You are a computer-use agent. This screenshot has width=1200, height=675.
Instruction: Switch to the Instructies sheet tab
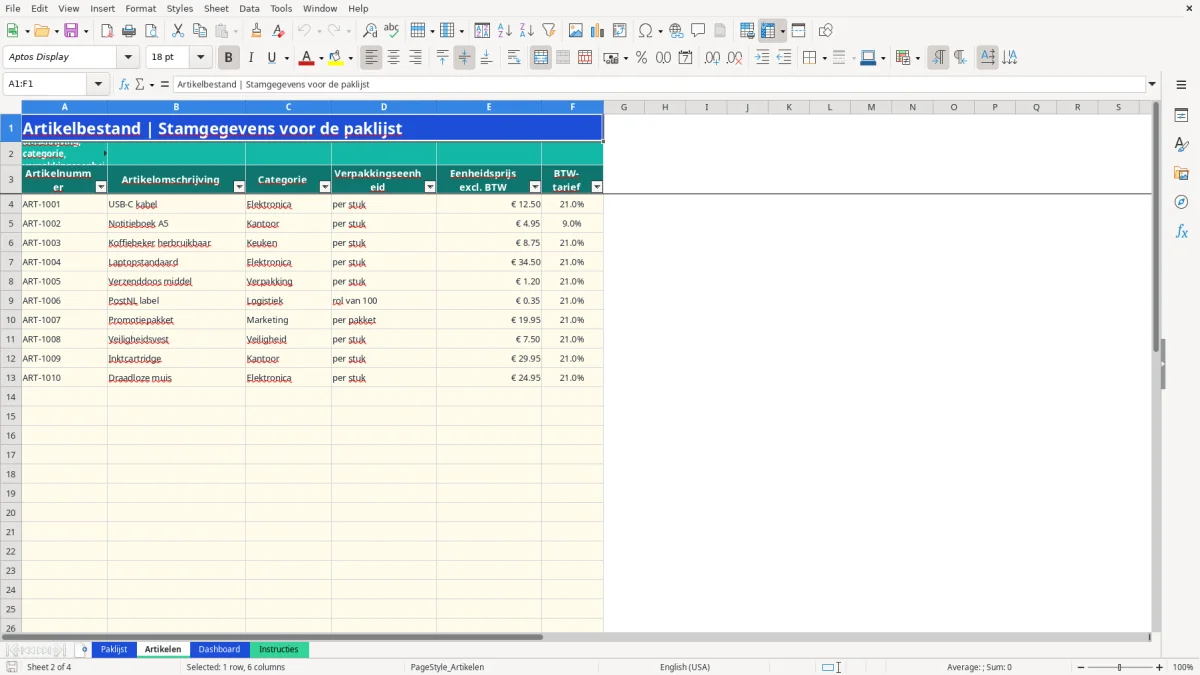coord(279,649)
